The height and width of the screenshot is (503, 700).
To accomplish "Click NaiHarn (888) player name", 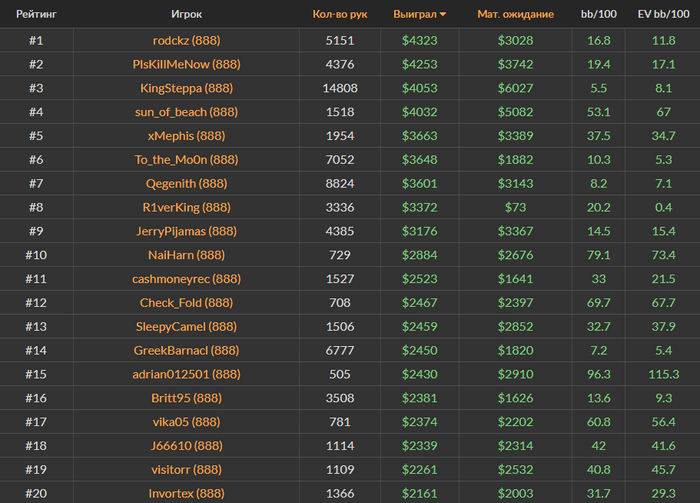I will pos(186,255).
